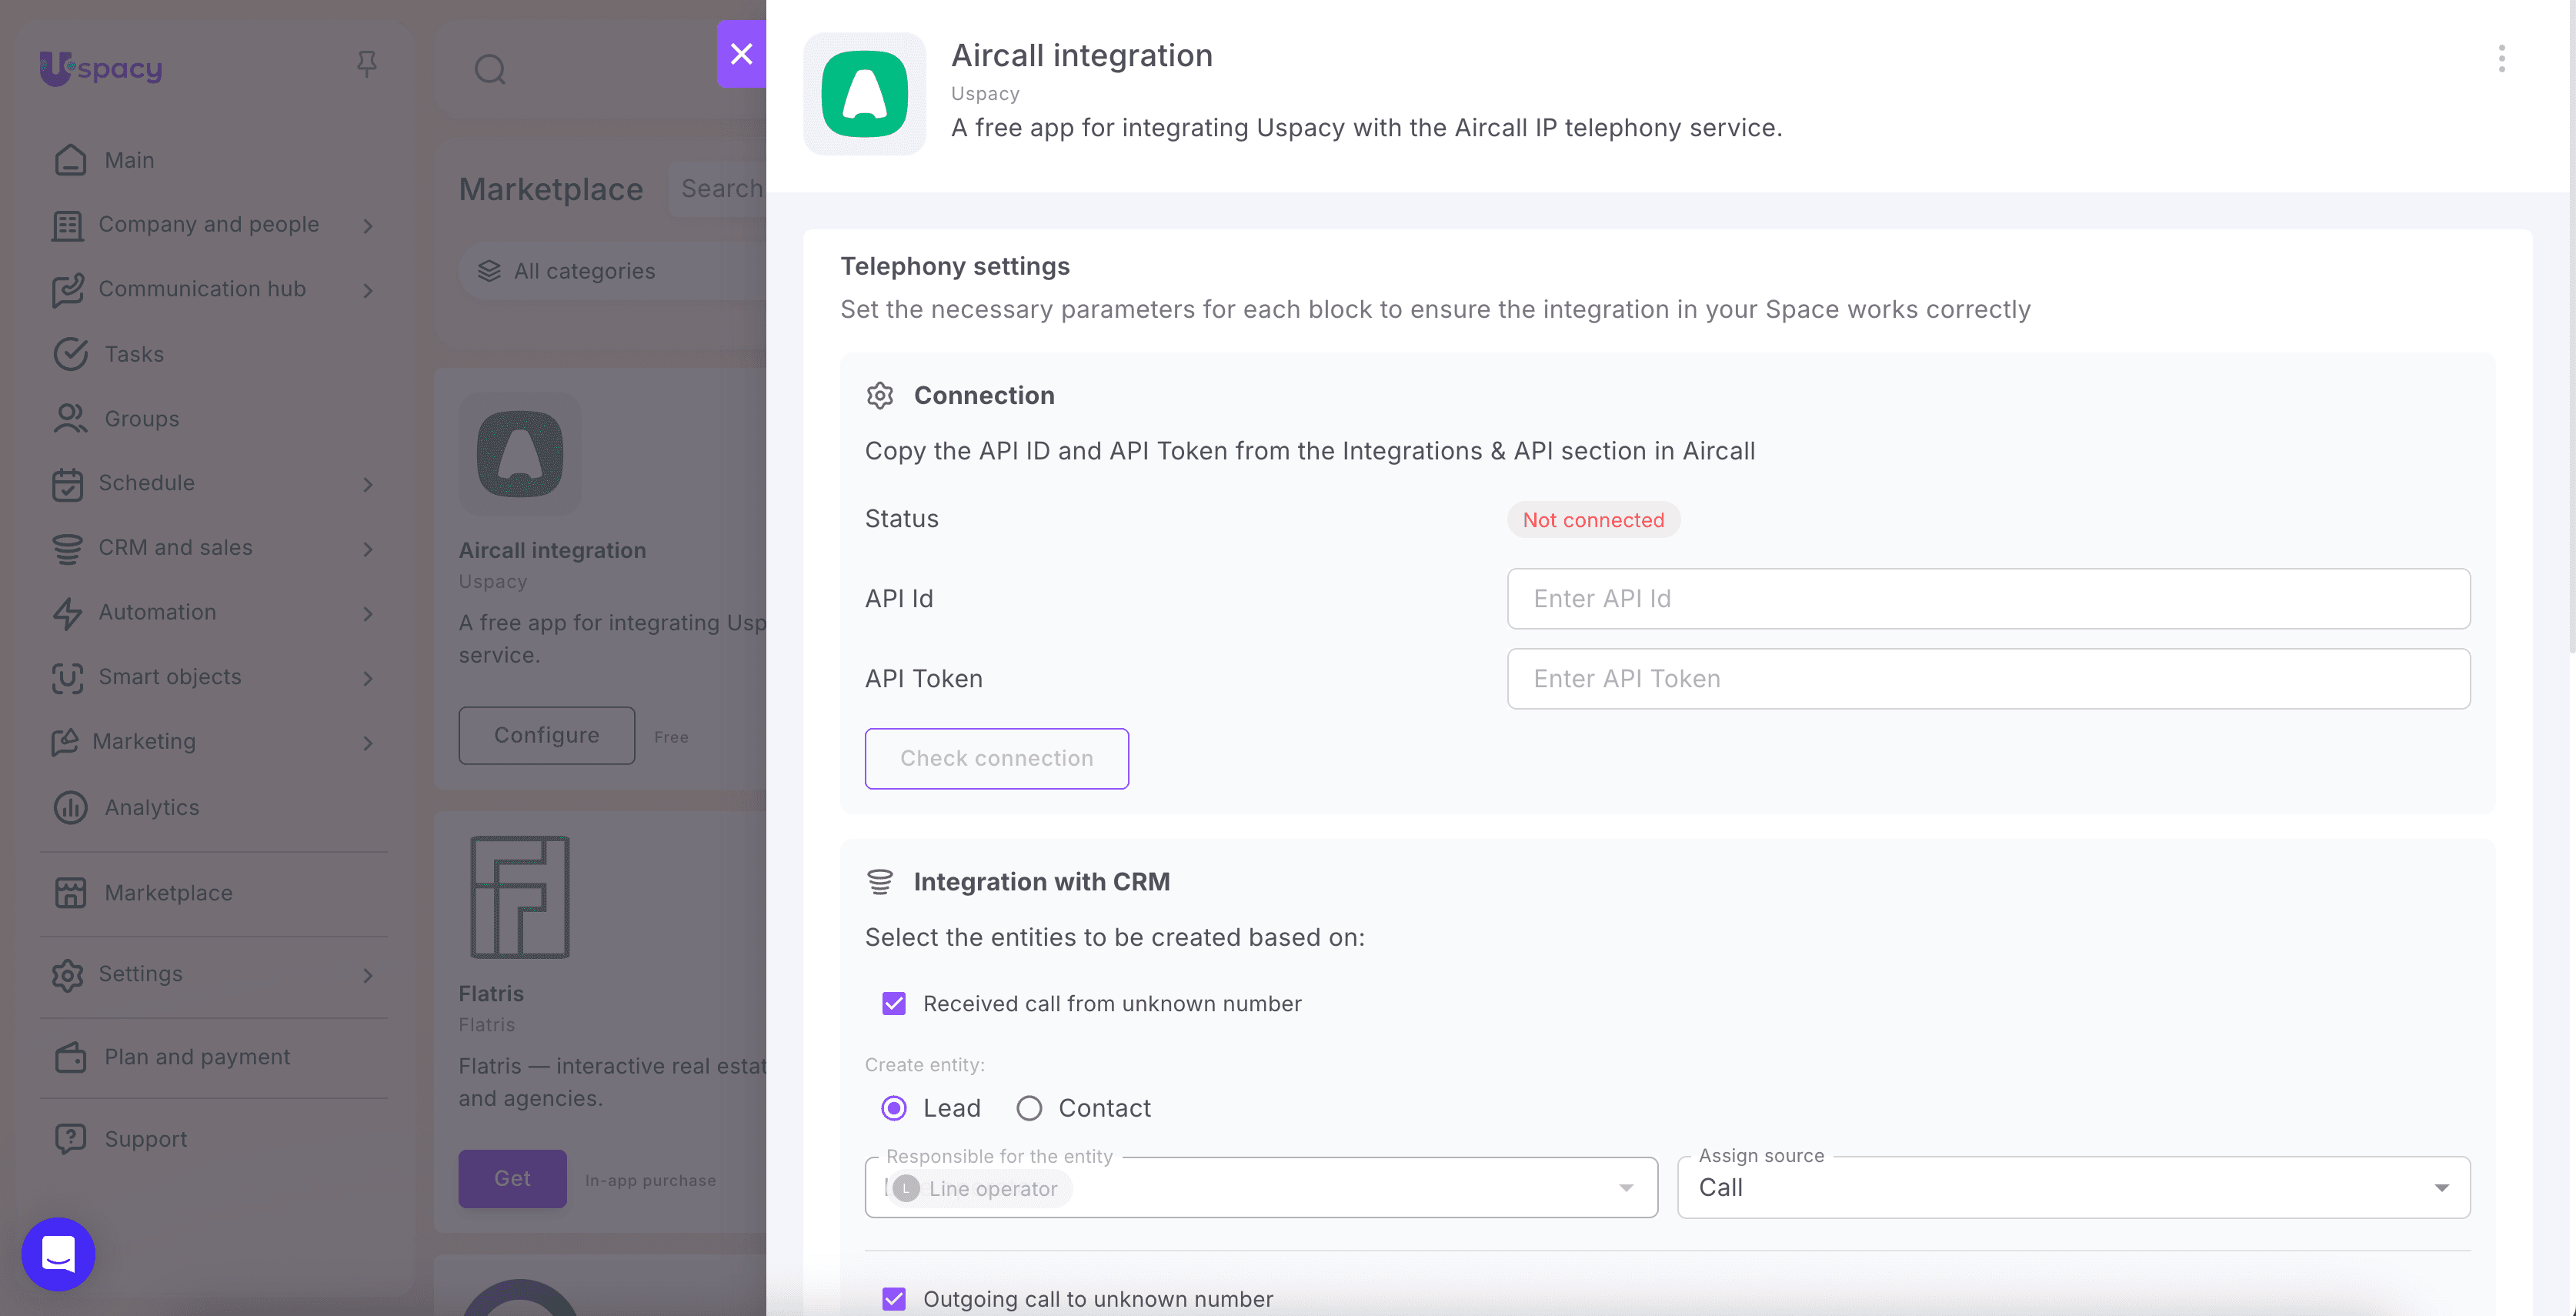Click the Settings gear icon in sidebar
This screenshot has width=2576, height=1316.
point(67,975)
